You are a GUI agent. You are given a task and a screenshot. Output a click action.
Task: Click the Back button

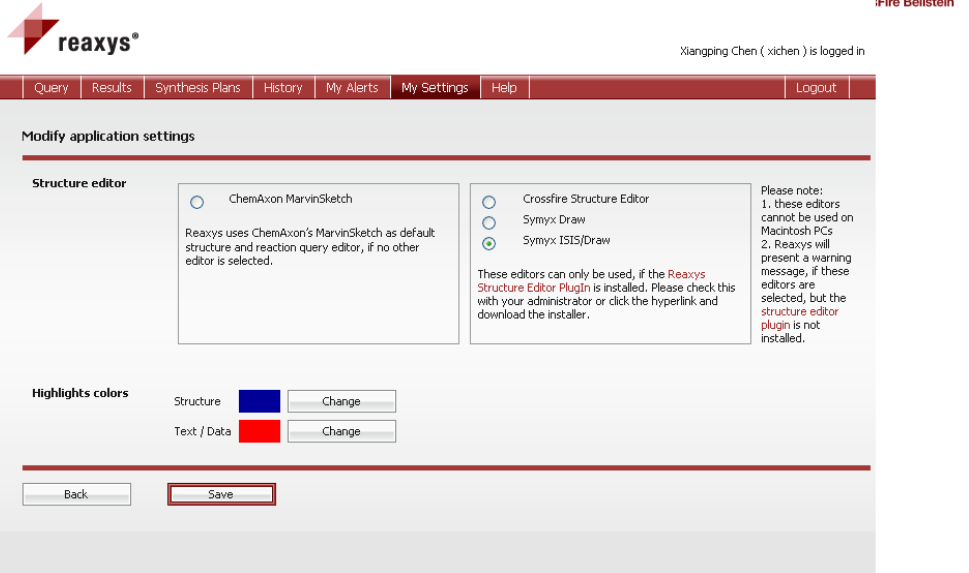pyautogui.click(x=77, y=494)
